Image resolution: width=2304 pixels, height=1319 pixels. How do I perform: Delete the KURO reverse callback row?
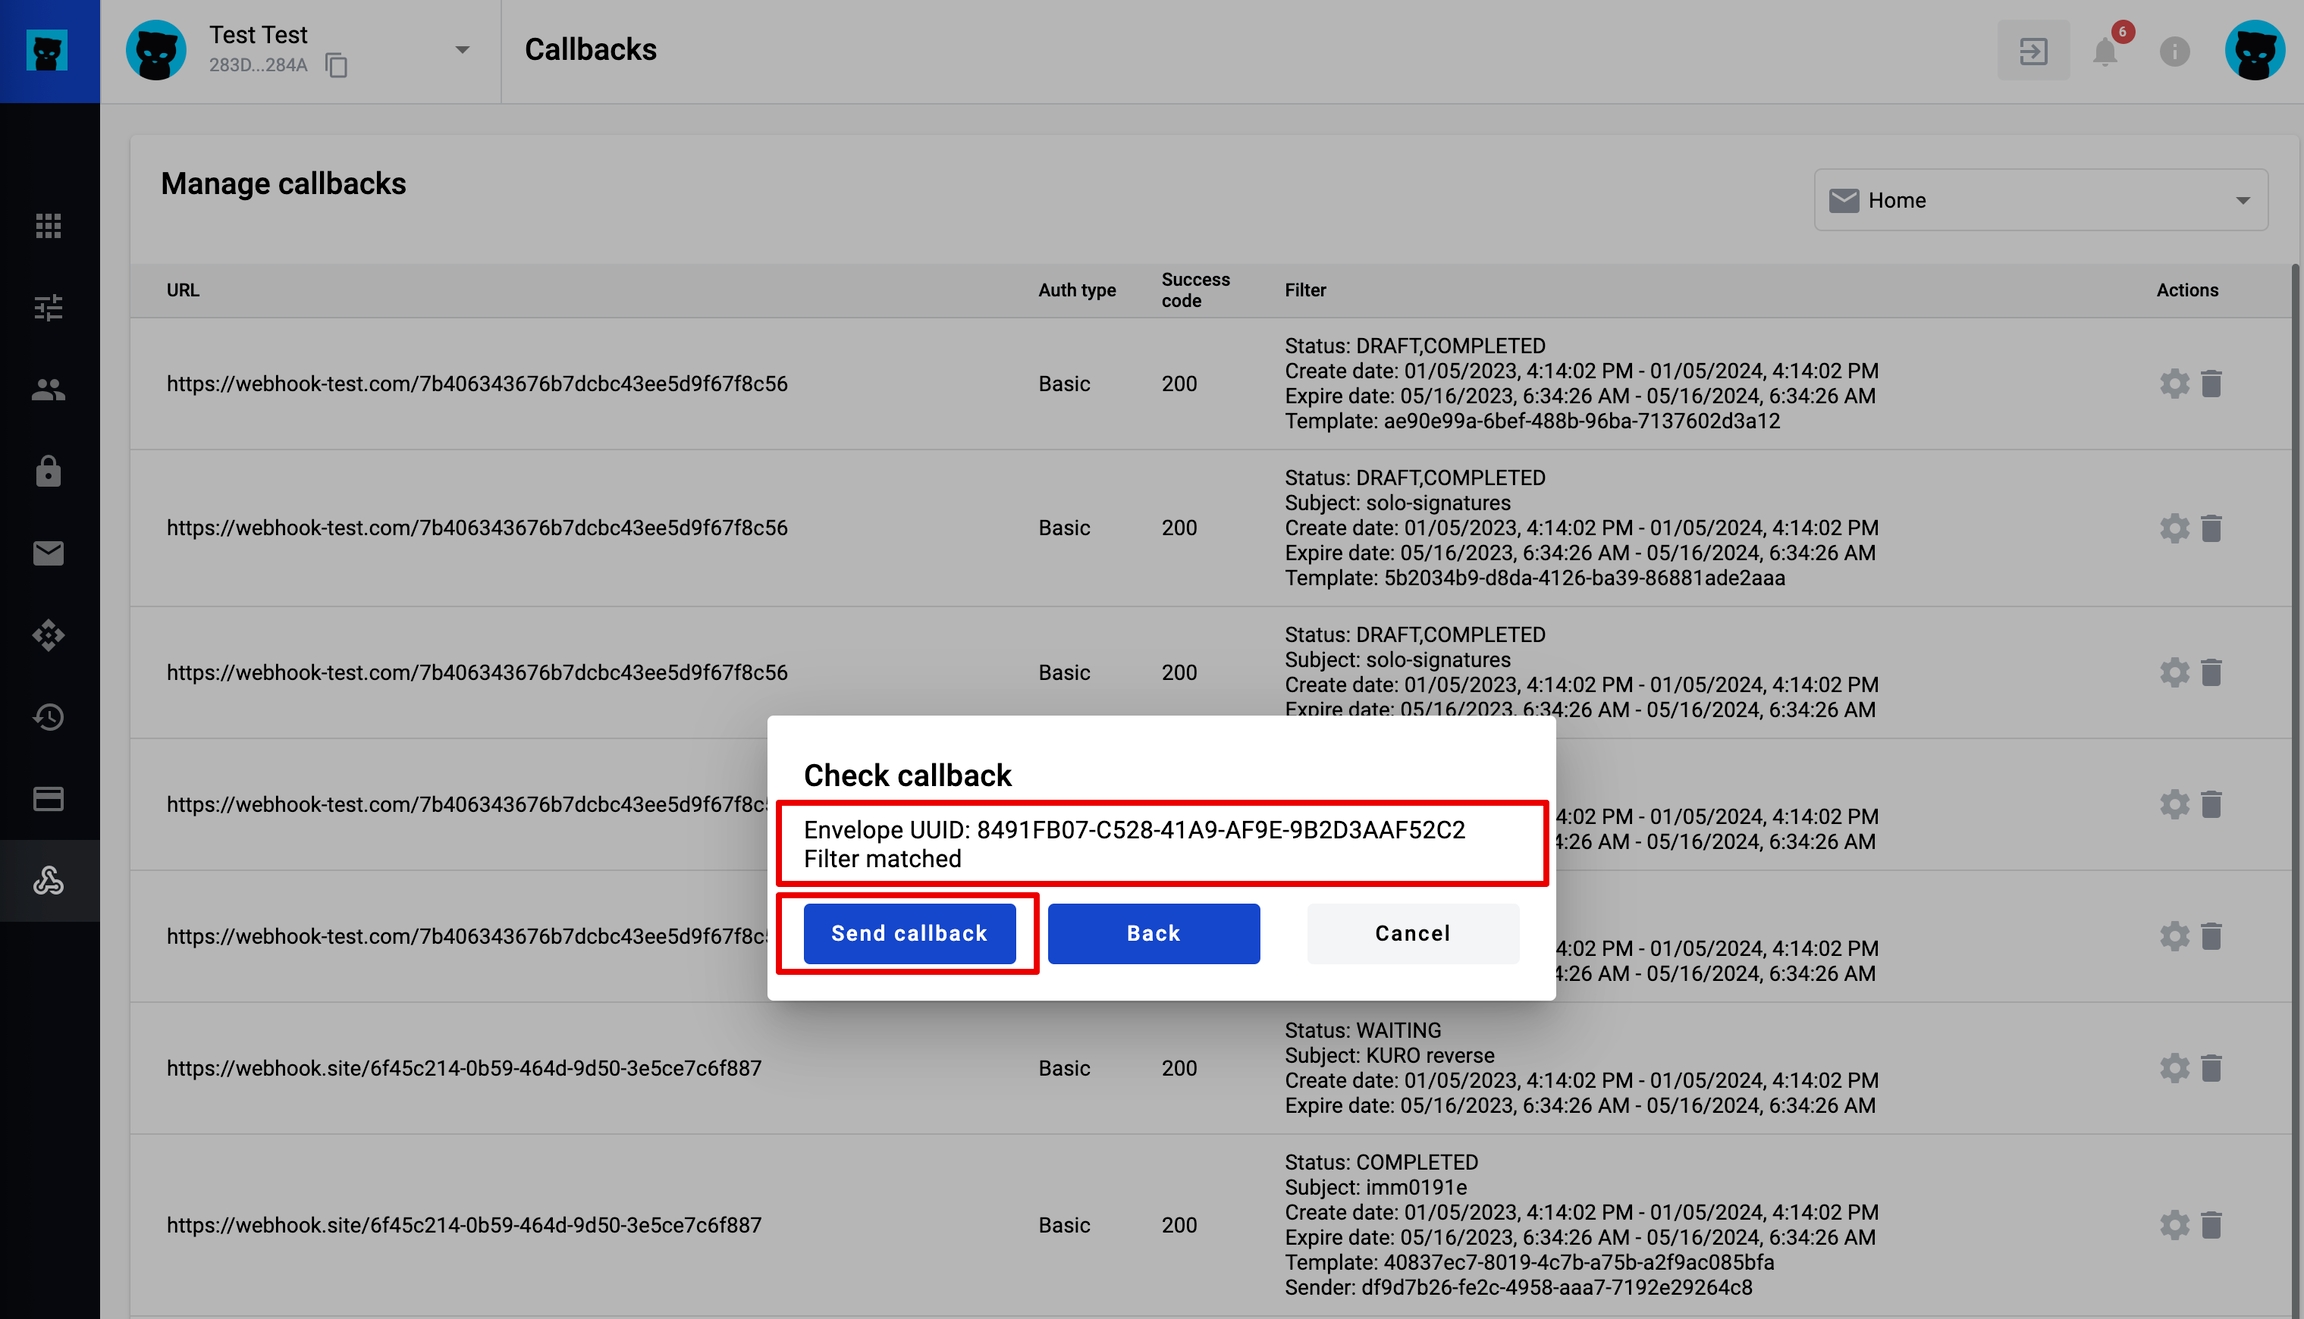pos(2211,1068)
